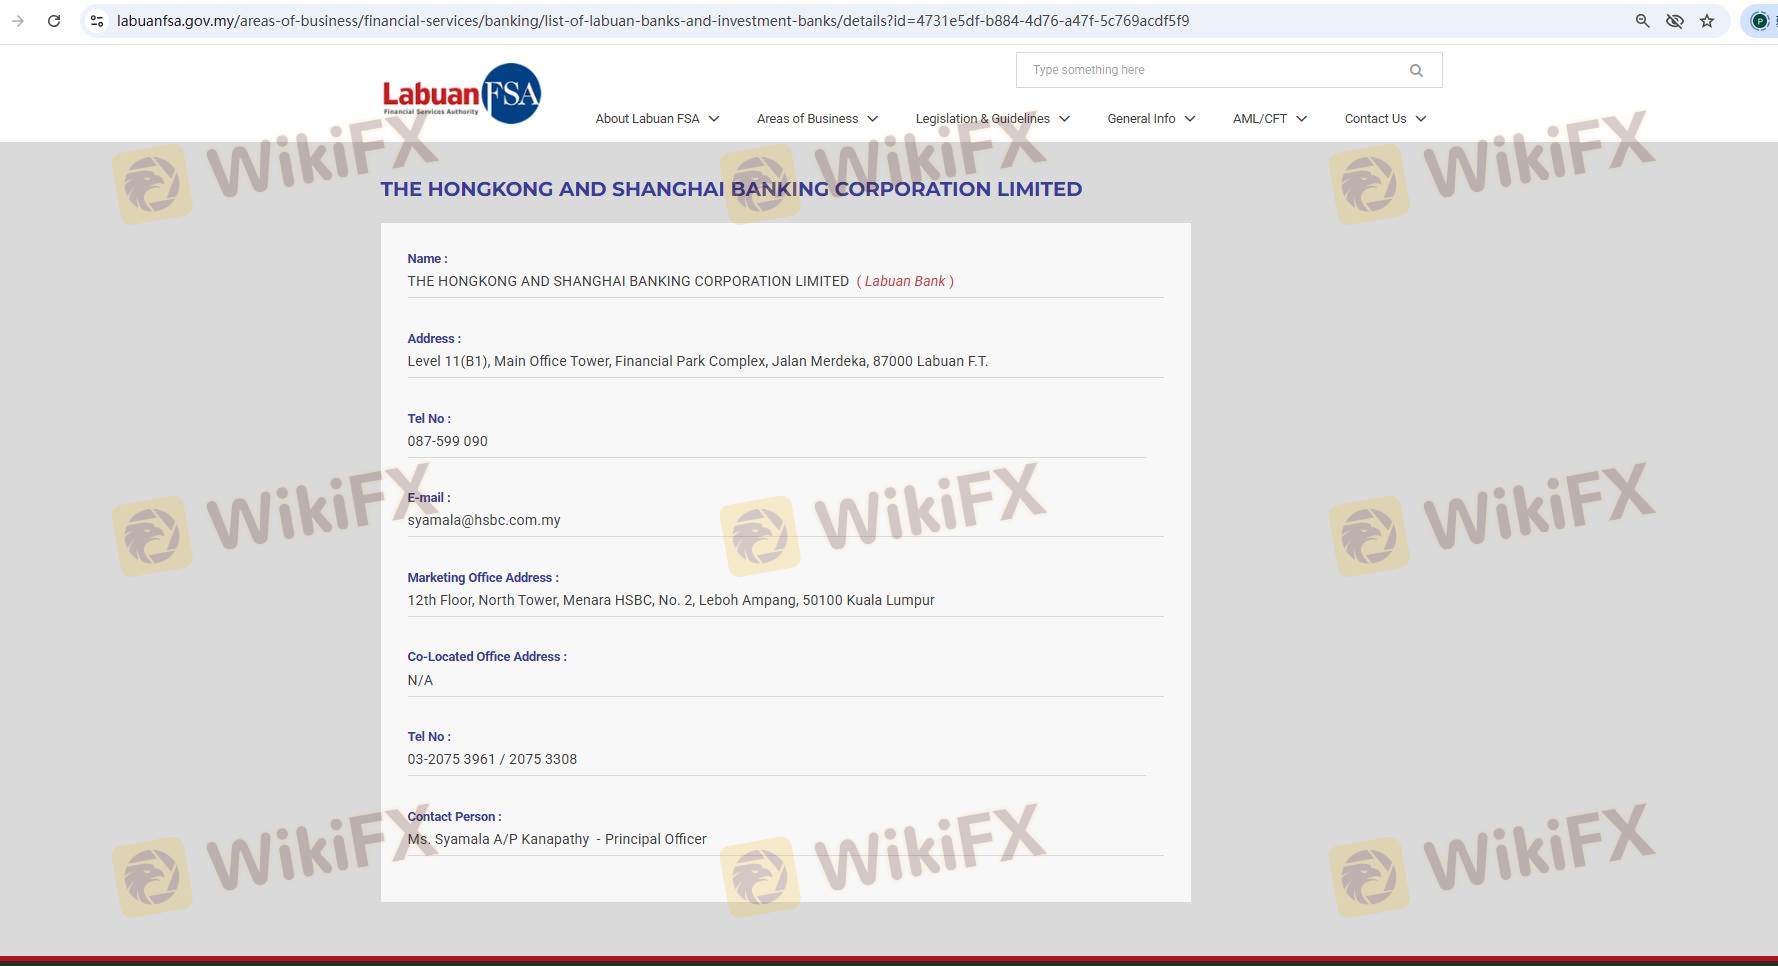Open the About Labuan FSA menu
The height and width of the screenshot is (966, 1778).
click(657, 118)
